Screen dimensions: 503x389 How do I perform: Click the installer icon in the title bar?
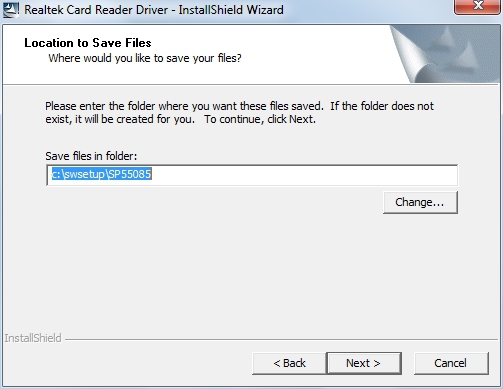click(x=11, y=9)
